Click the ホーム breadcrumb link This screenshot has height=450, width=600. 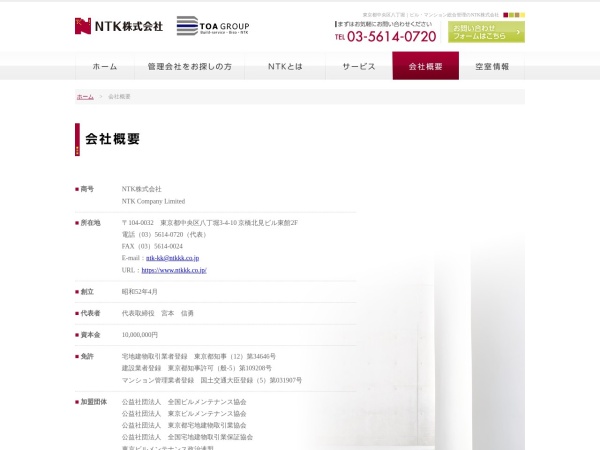(85, 97)
